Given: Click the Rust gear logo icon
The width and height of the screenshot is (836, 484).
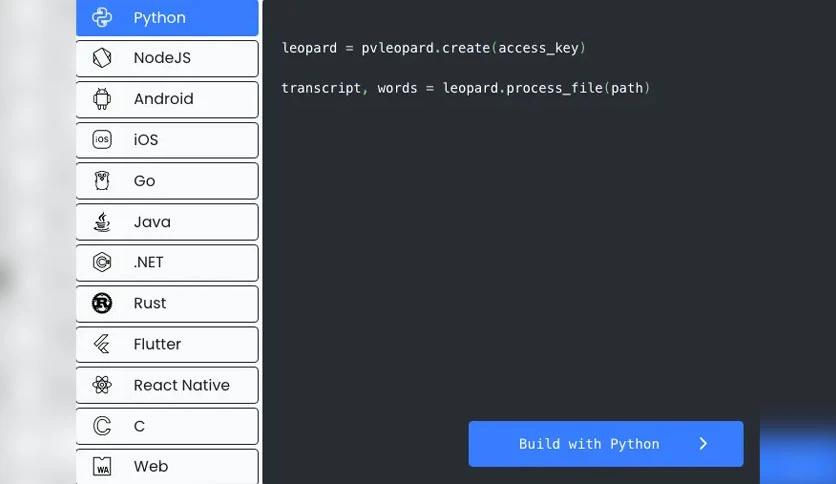Looking at the screenshot, I should click(102, 303).
